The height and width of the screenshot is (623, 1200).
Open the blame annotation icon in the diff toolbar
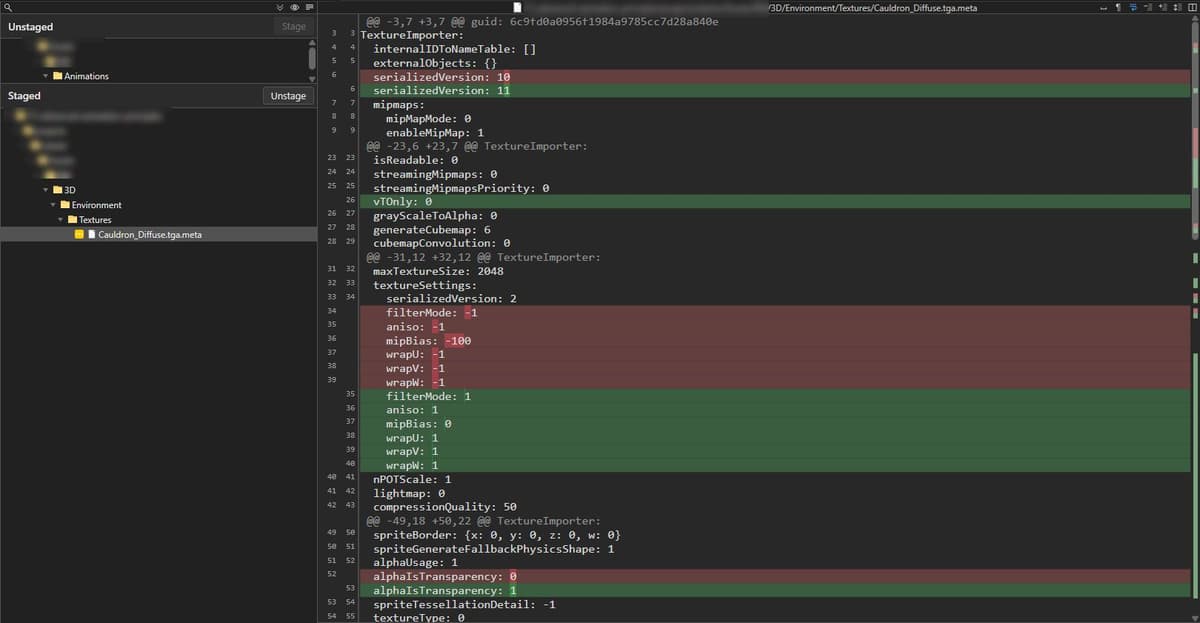tap(308, 6)
